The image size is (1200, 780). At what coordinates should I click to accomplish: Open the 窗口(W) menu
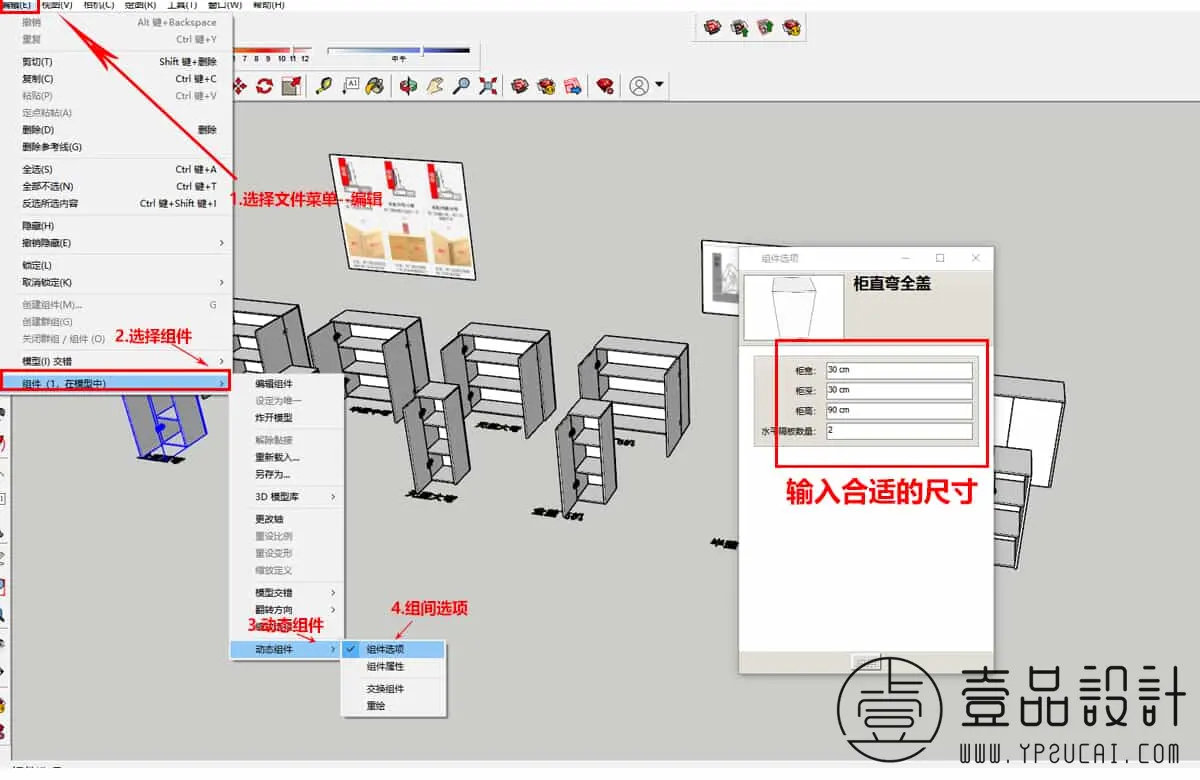[225, 5]
